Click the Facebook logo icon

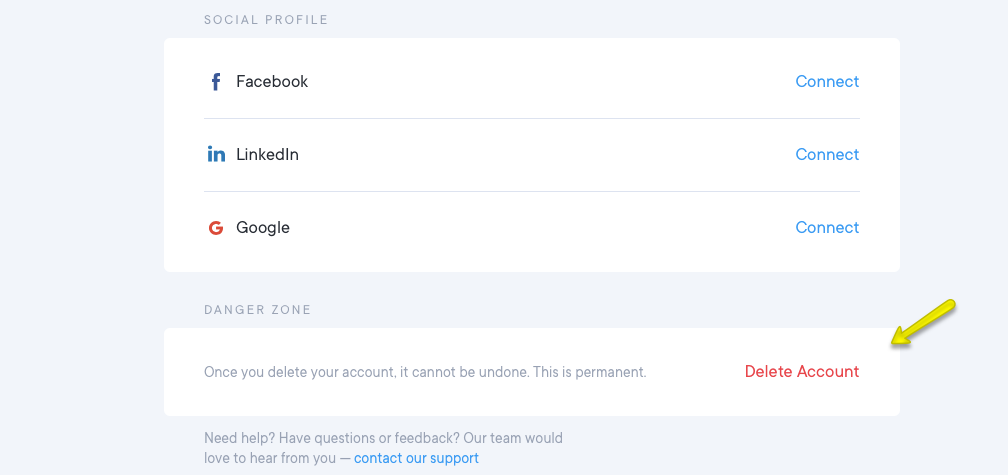216,82
